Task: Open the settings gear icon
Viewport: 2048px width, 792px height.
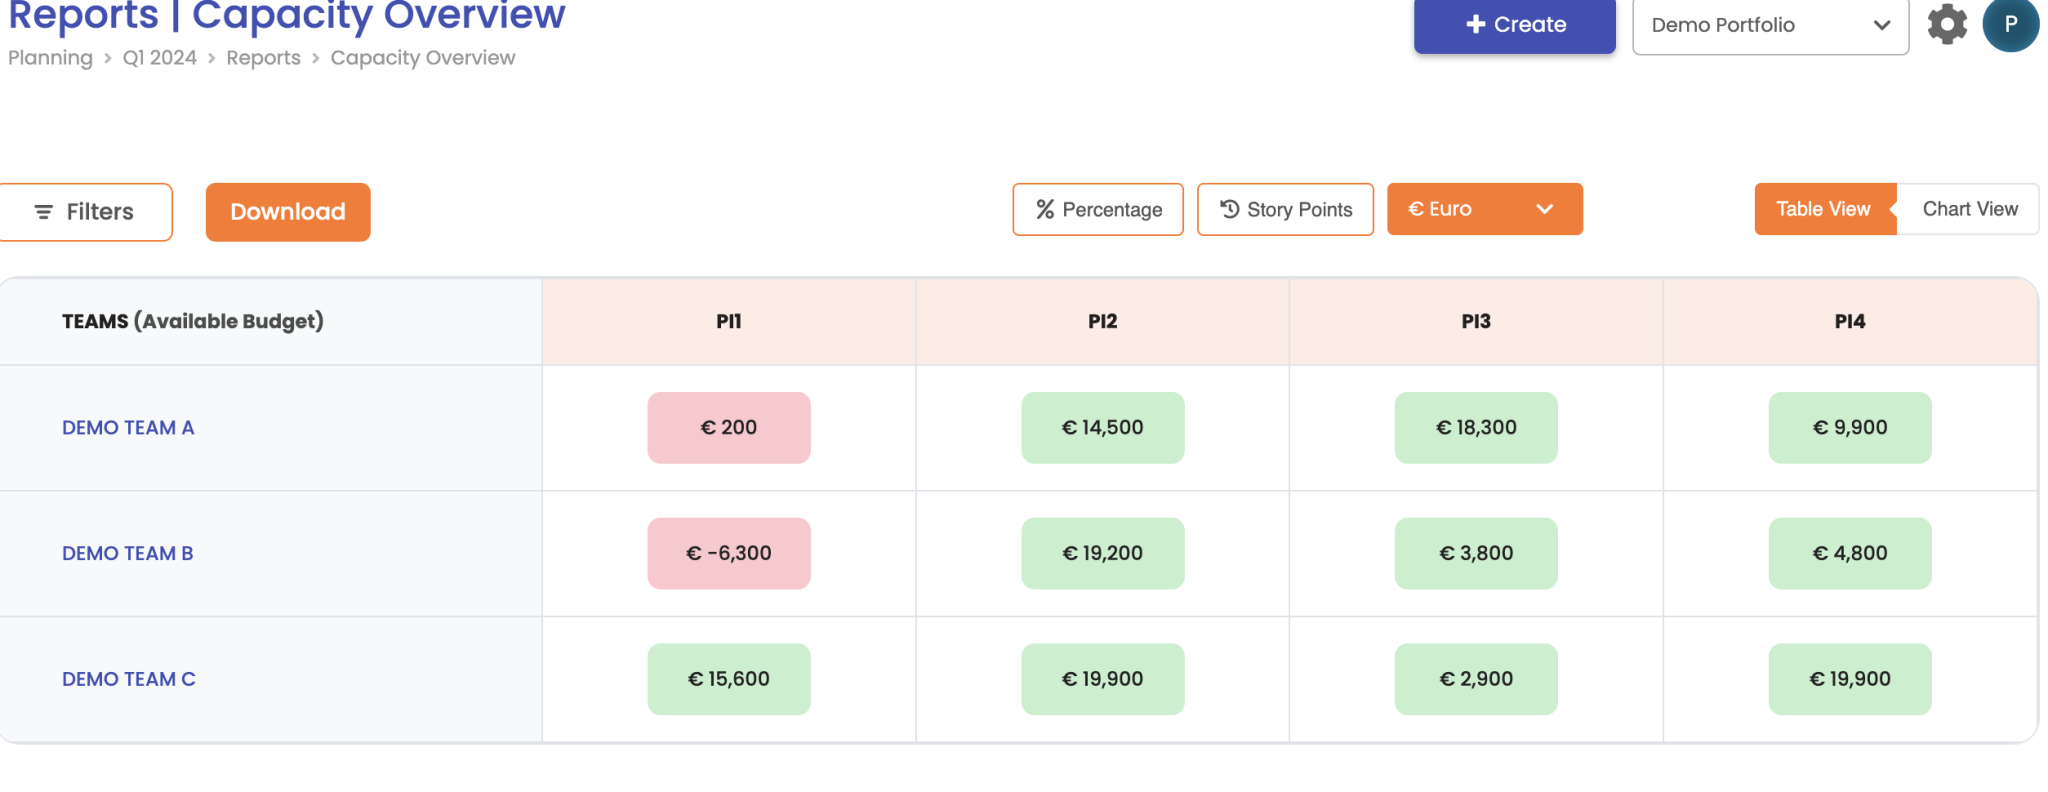Action: pyautogui.click(x=1946, y=24)
